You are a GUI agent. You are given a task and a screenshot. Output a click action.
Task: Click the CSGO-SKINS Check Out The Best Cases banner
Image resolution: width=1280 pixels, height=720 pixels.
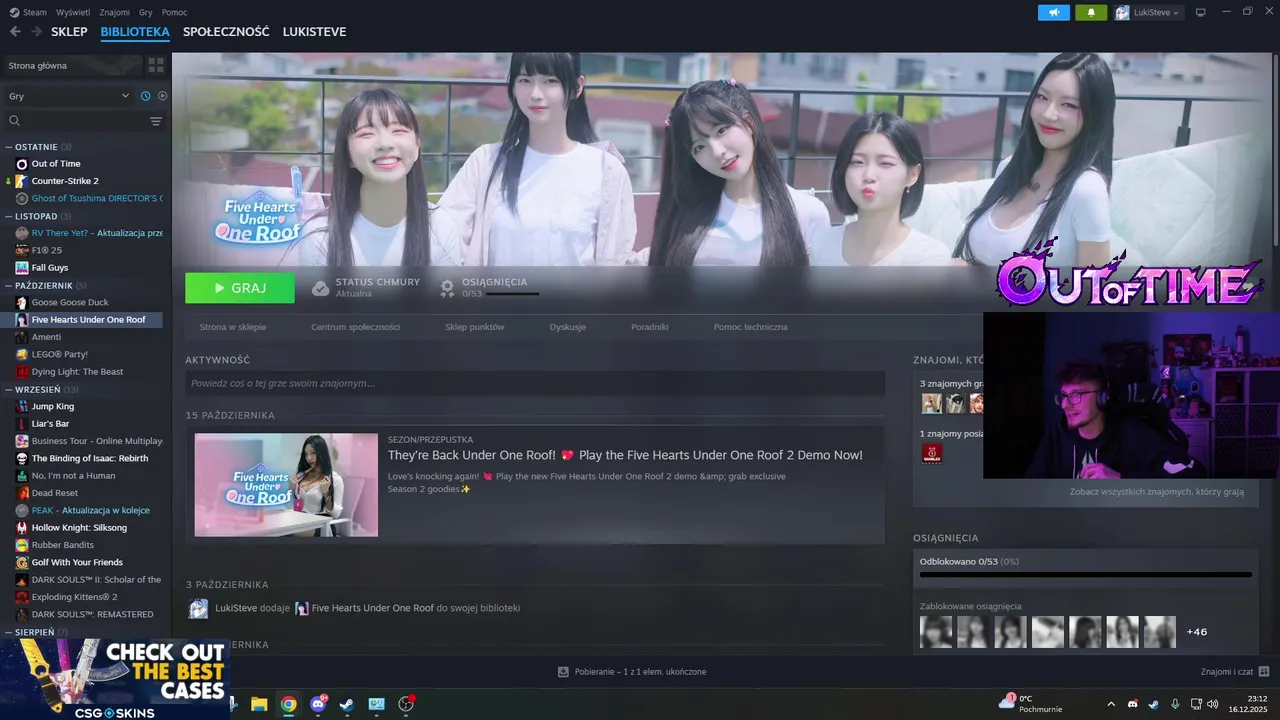coord(115,680)
